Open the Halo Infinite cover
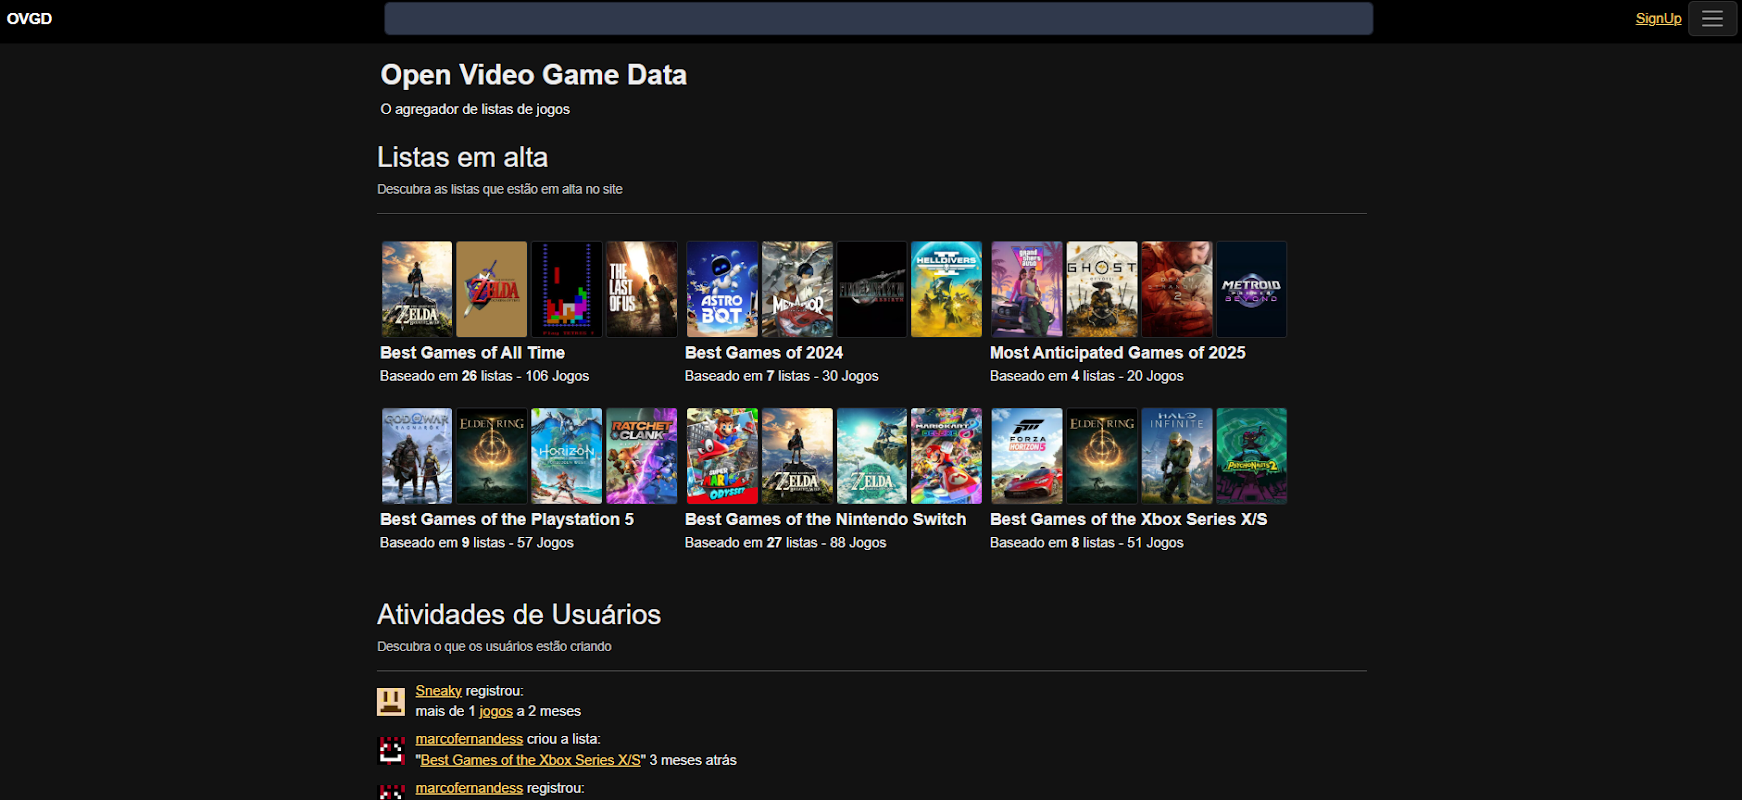 1177,456
